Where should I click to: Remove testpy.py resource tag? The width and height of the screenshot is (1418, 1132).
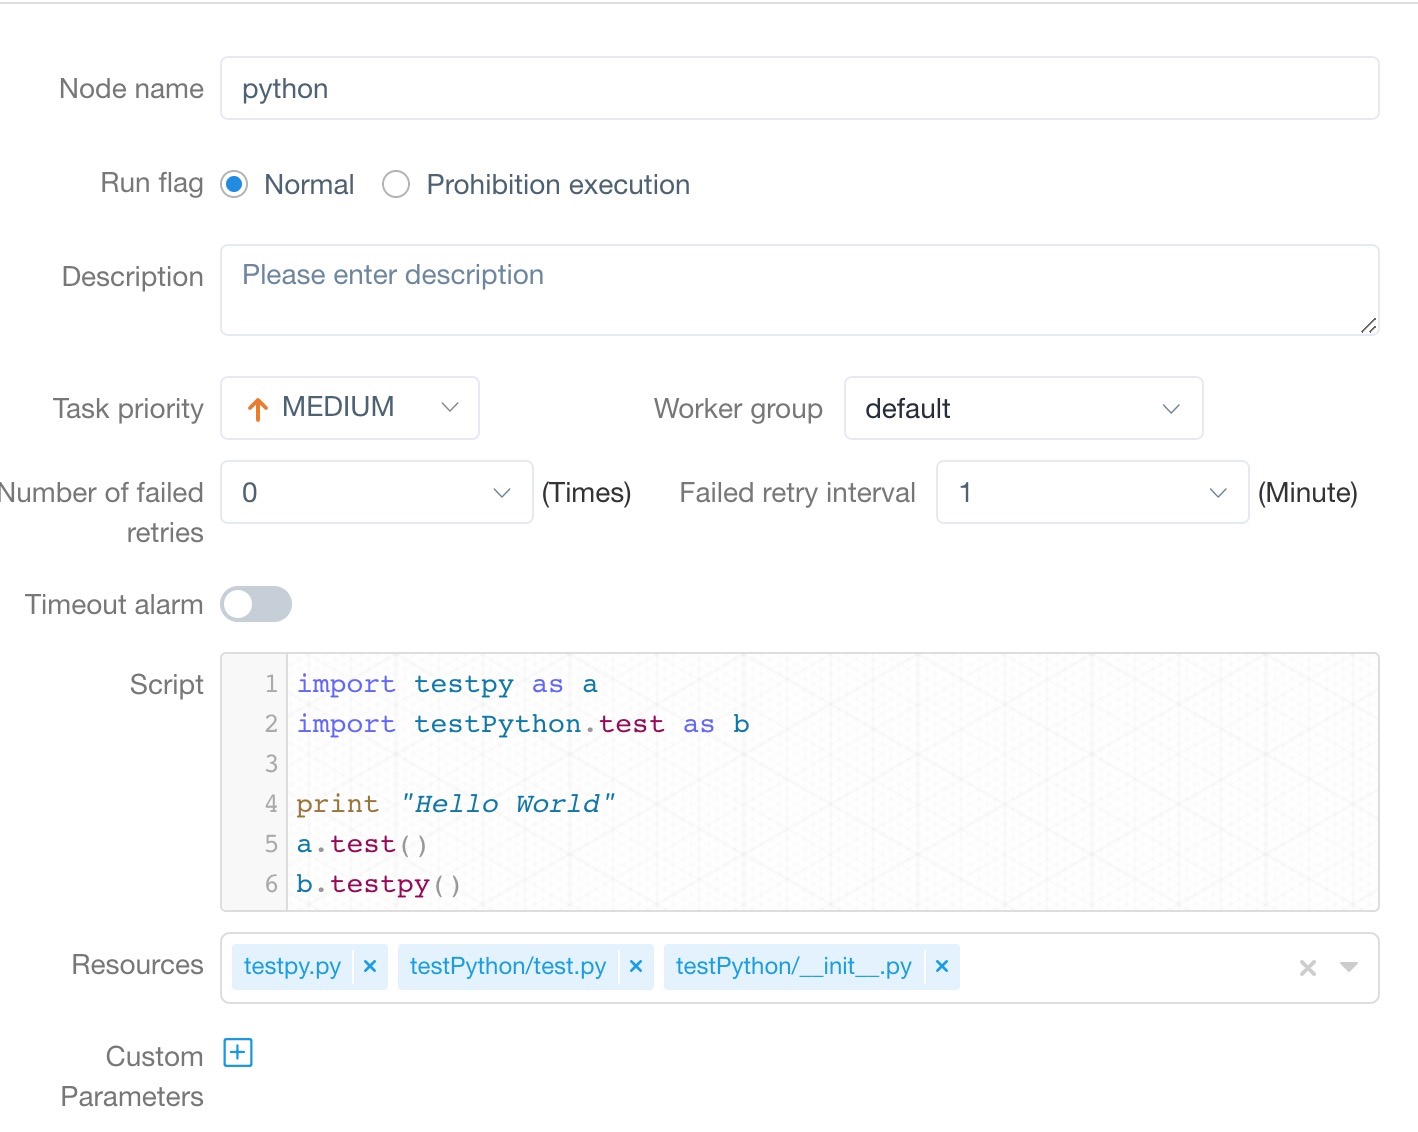(x=370, y=966)
